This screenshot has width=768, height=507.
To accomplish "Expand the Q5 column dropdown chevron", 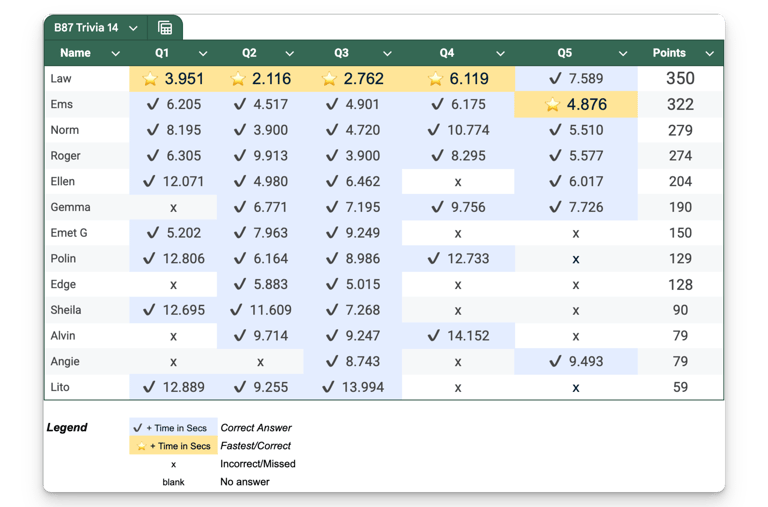I will click(x=624, y=54).
